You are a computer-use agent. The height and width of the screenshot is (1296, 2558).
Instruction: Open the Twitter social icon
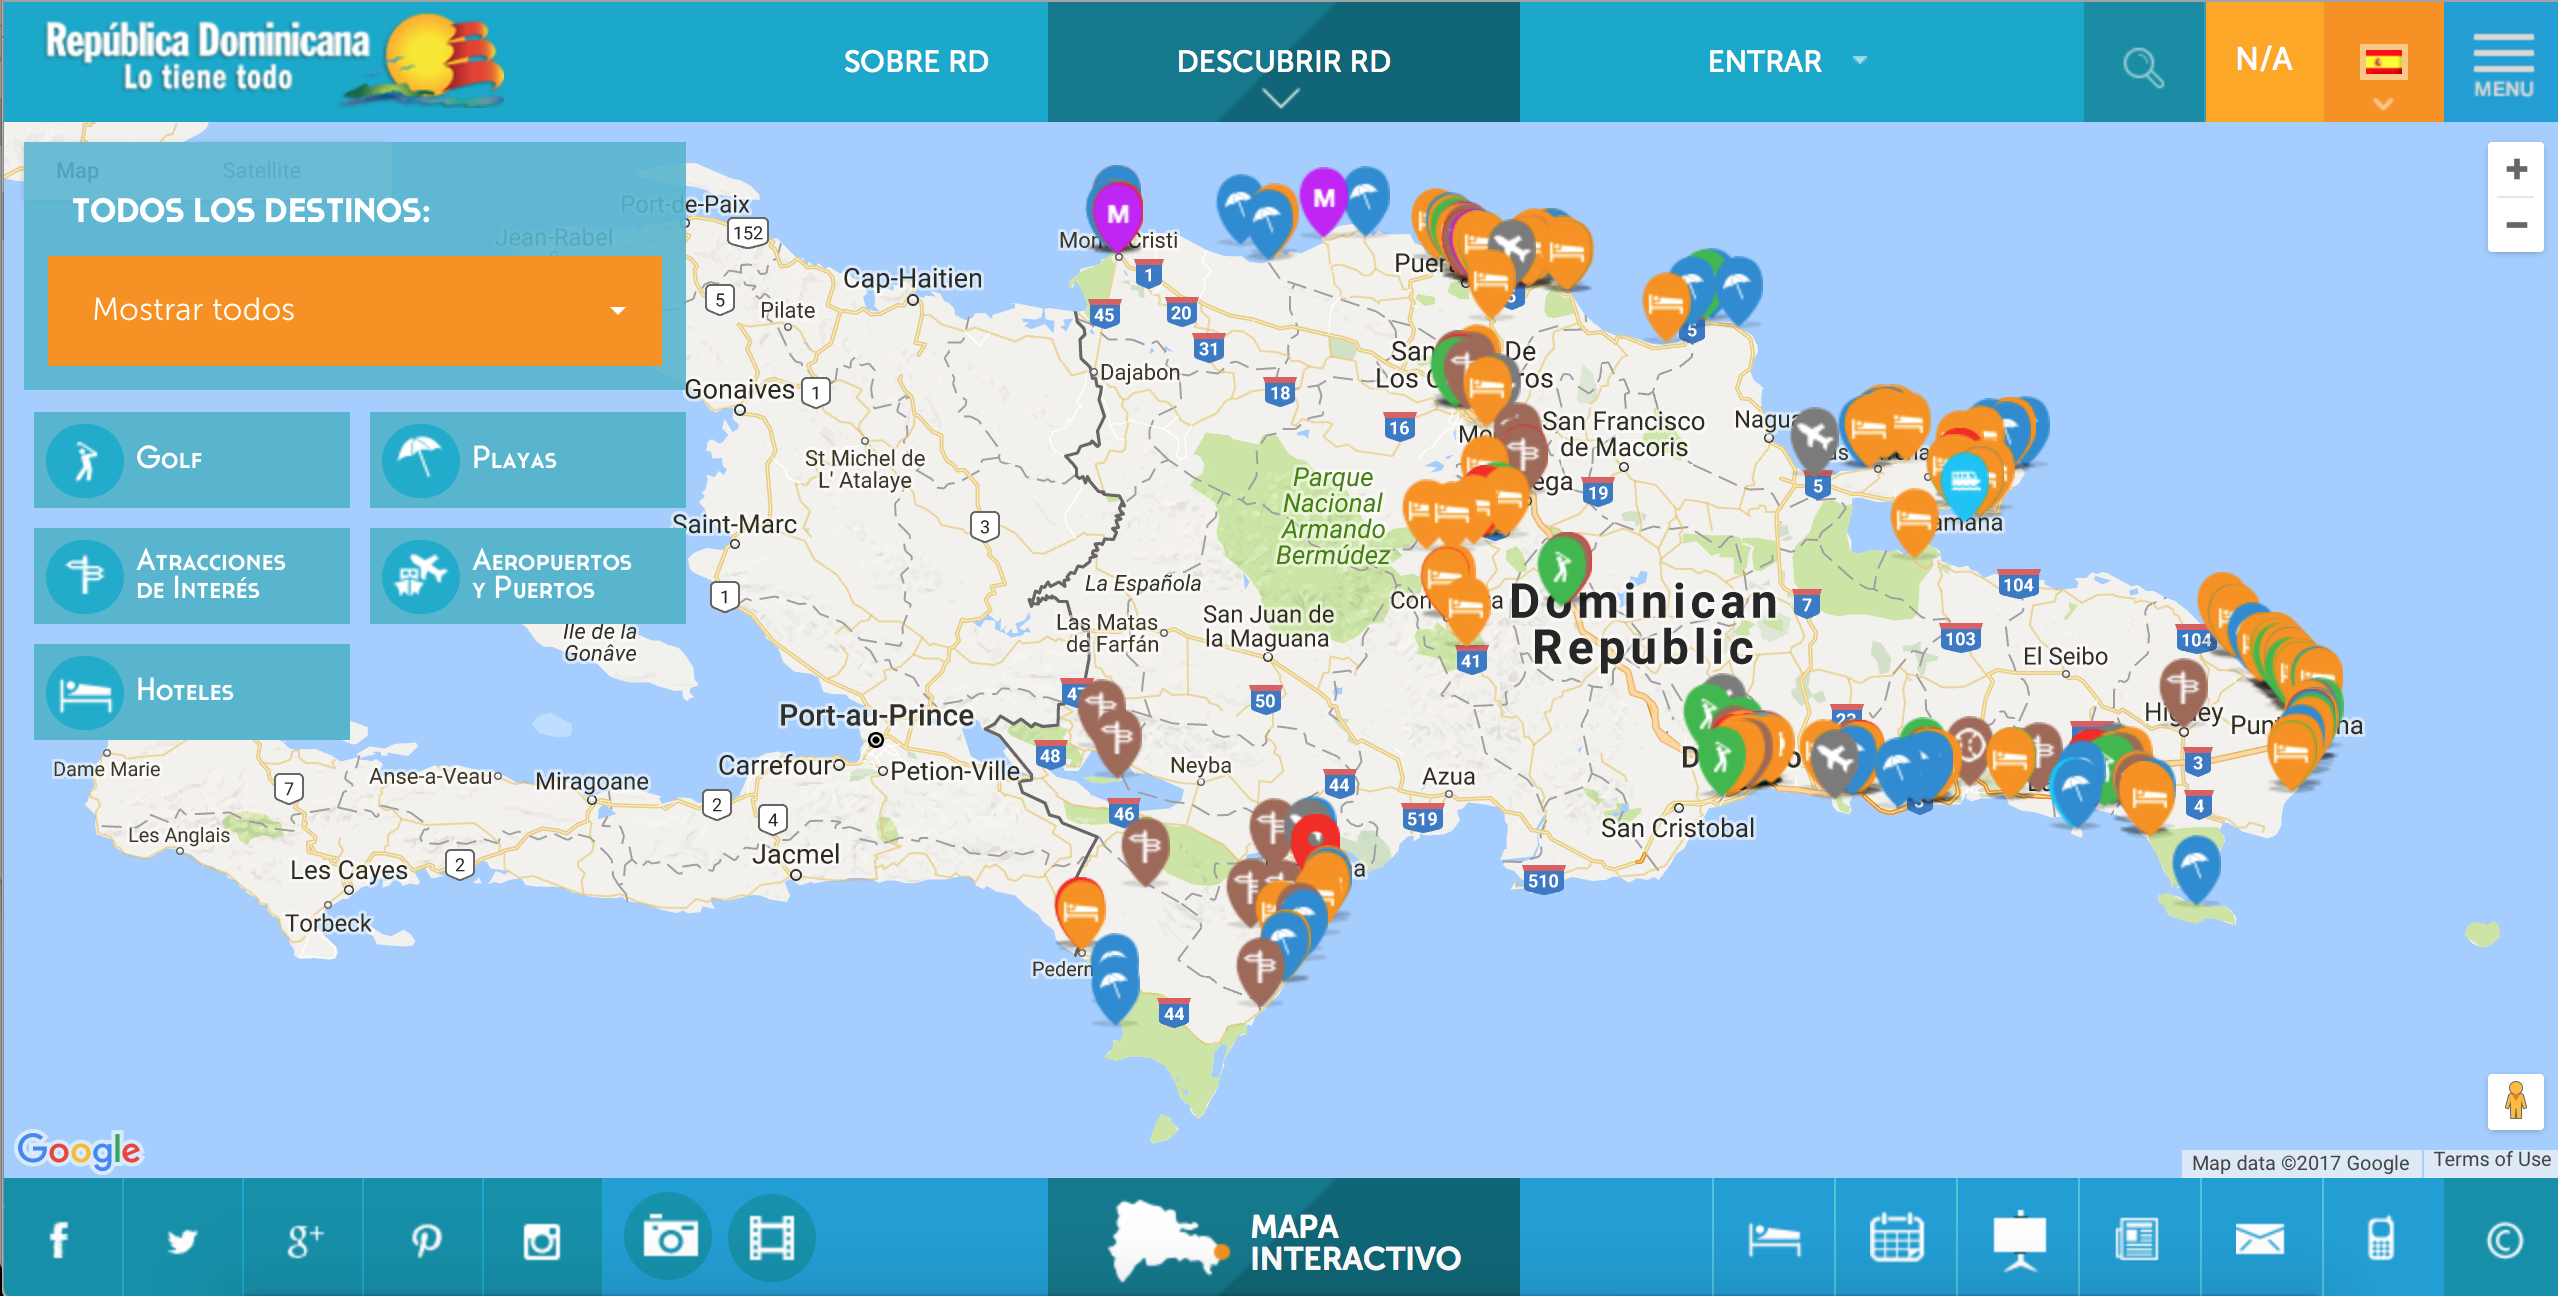pos(182,1240)
